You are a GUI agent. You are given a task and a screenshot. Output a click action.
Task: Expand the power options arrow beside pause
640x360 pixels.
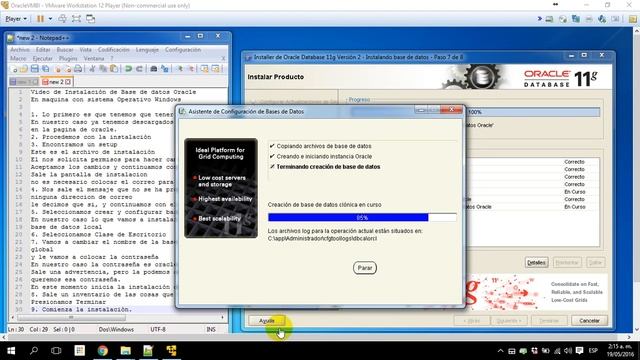(50, 19)
